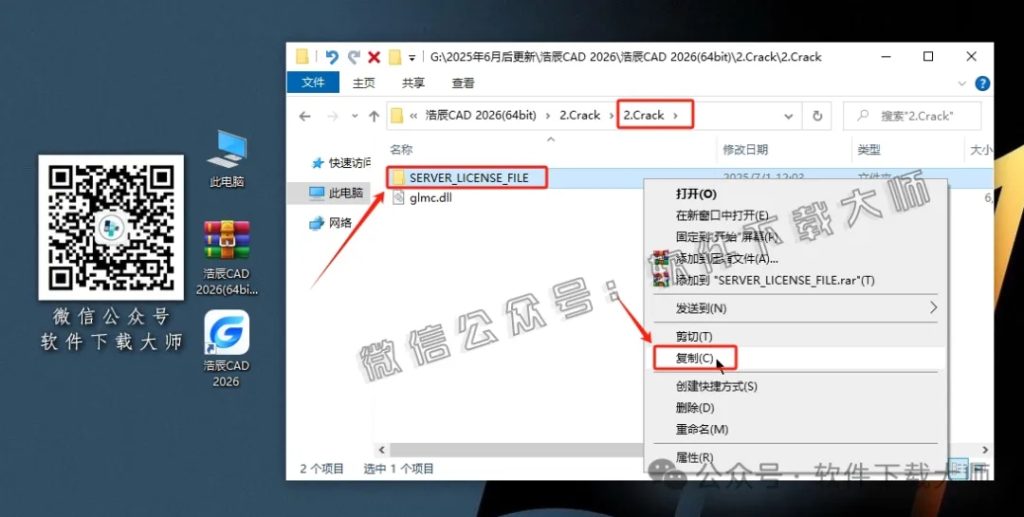Launch 浩辰CAD 2026 desktop shortcut

click(226, 349)
